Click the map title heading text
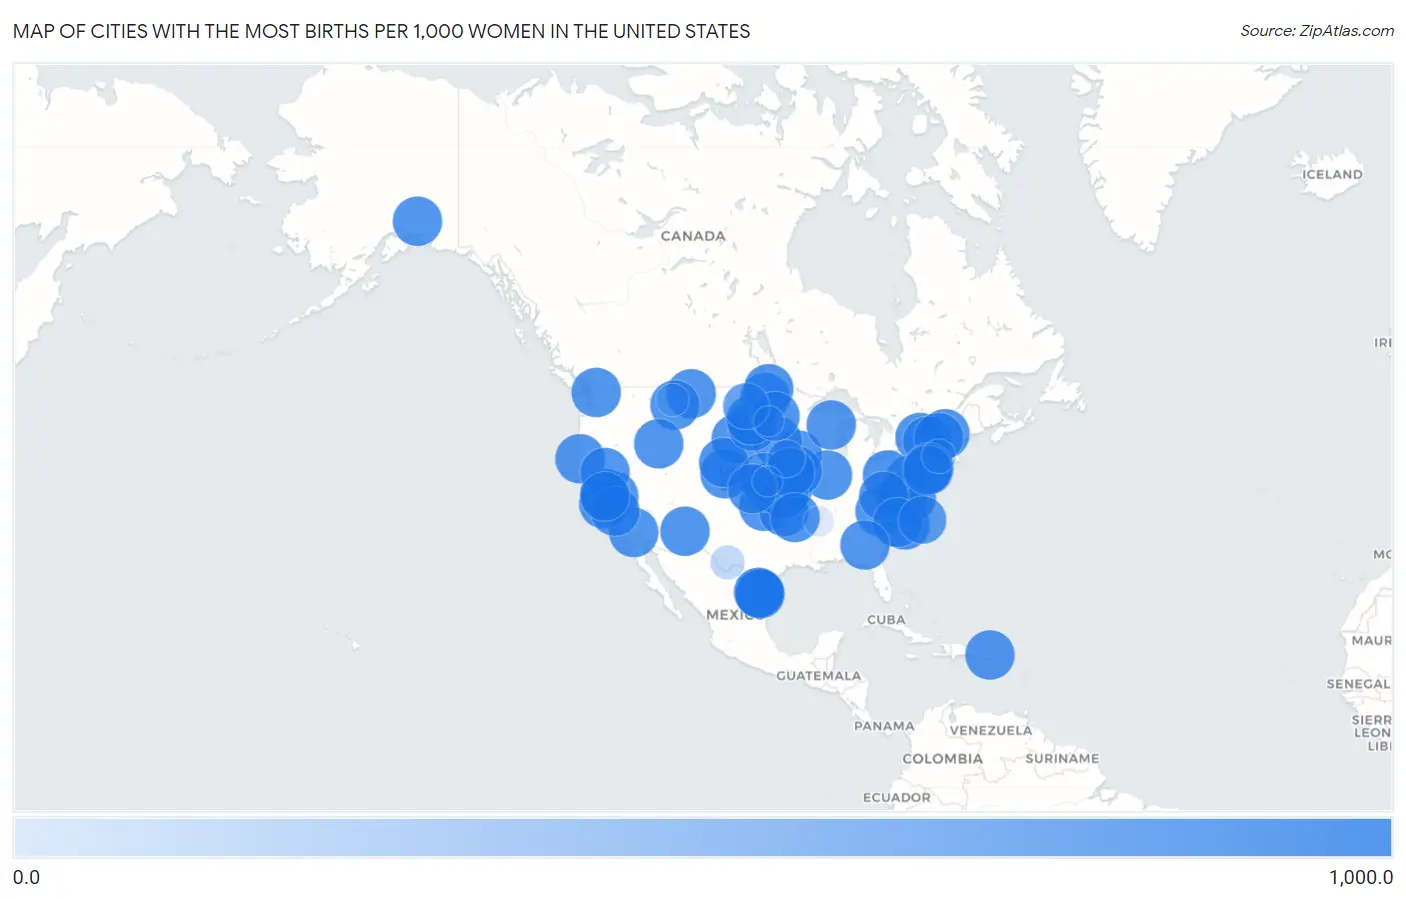This screenshot has width=1406, height=899. click(381, 31)
